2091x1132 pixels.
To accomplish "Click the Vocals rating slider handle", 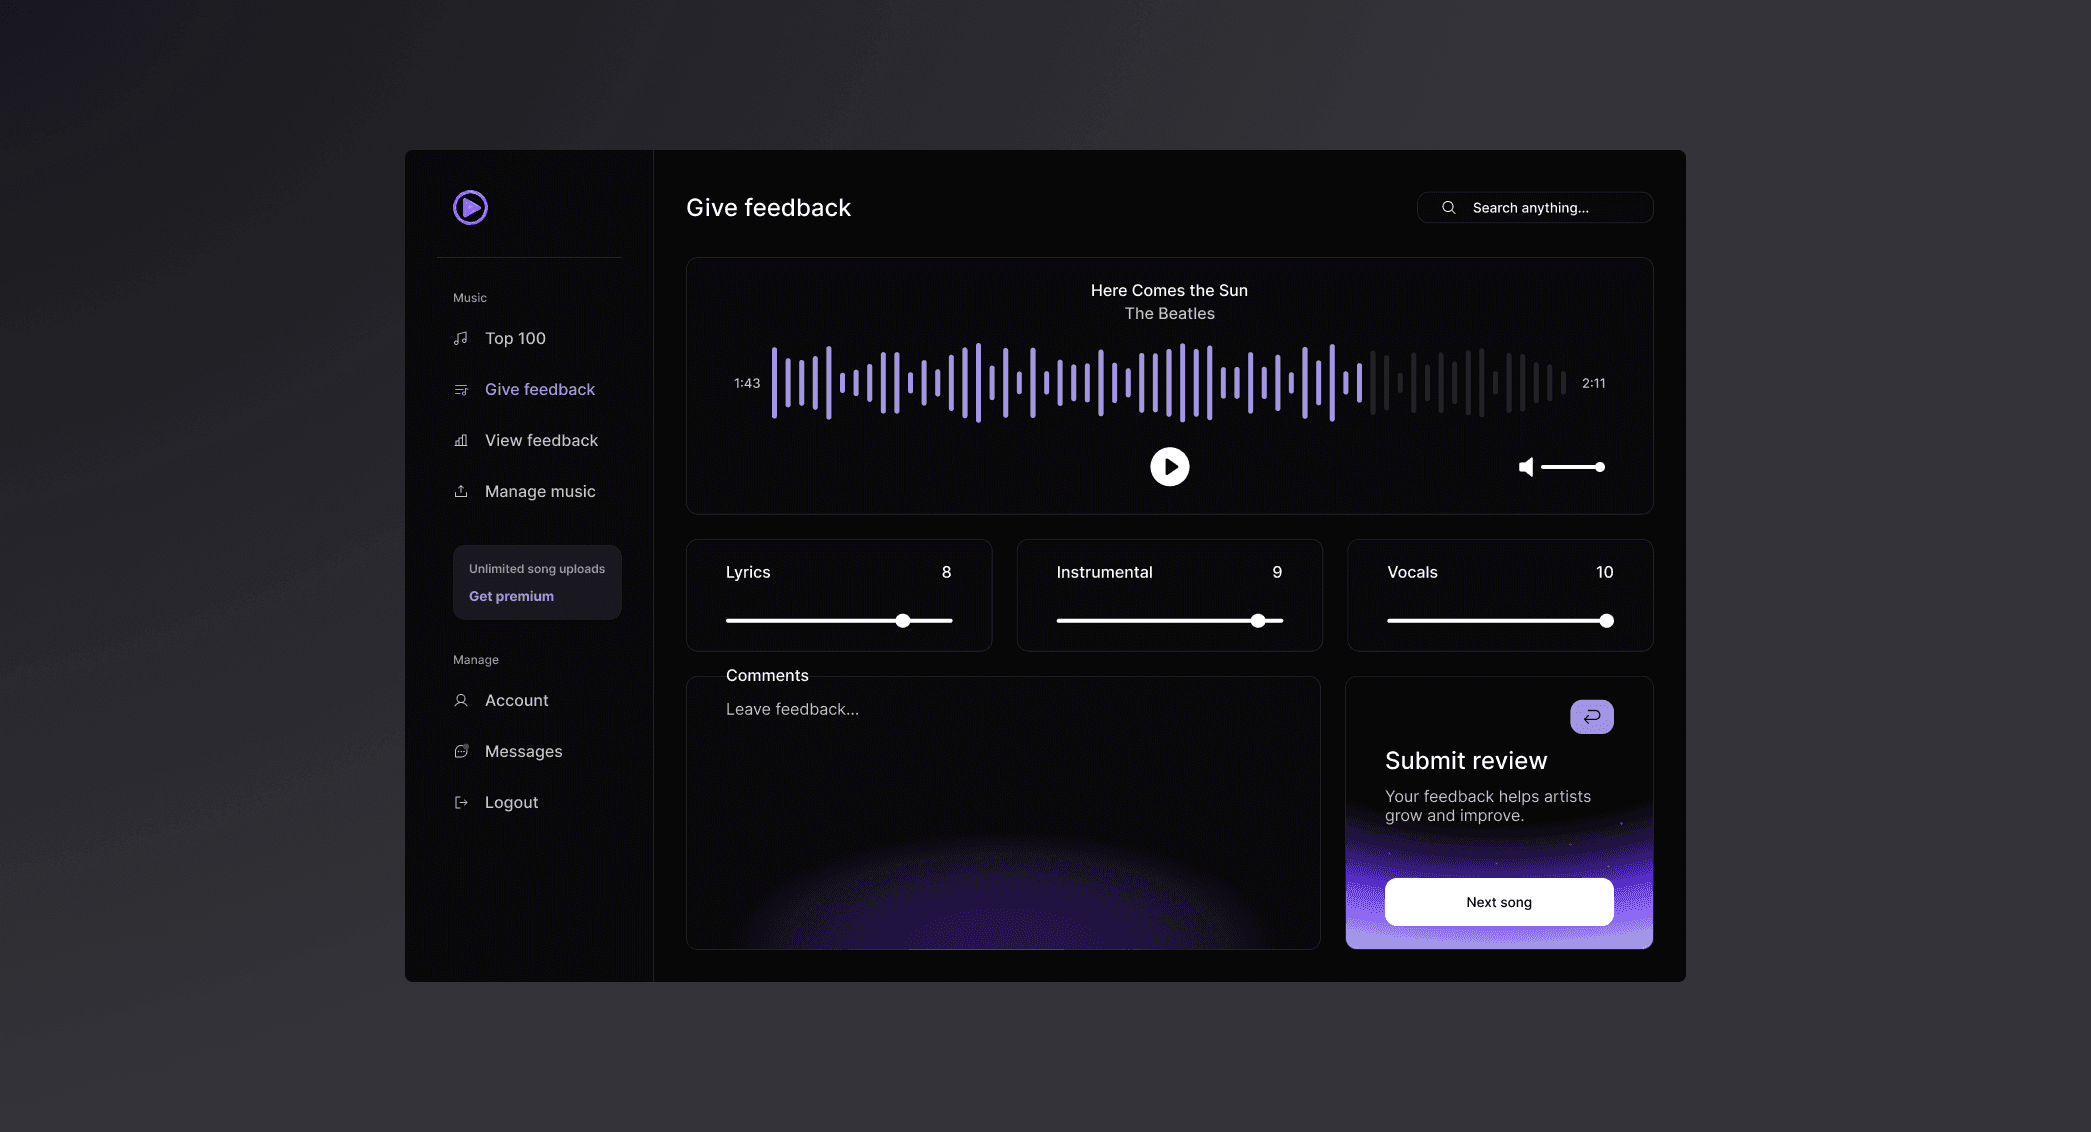I will pyautogui.click(x=1606, y=621).
